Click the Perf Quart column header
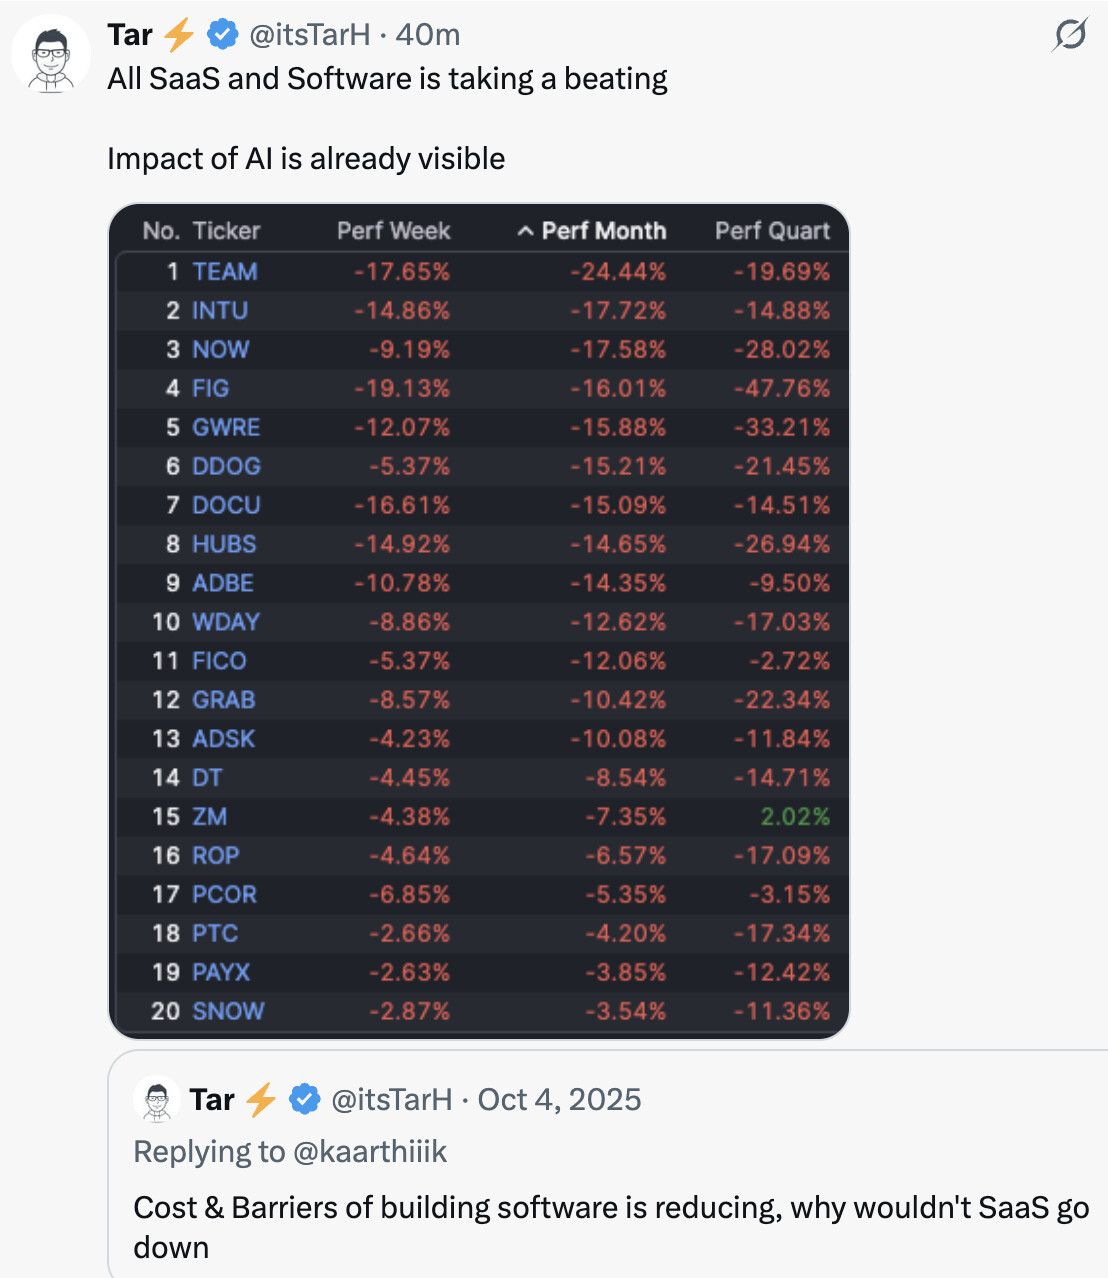Screen dimensions: 1108x1278 click(x=772, y=231)
